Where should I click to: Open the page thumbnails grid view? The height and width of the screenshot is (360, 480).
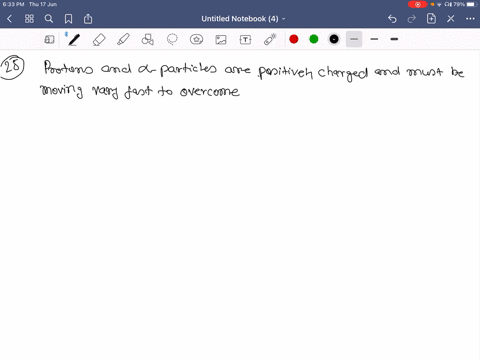click(29, 19)
